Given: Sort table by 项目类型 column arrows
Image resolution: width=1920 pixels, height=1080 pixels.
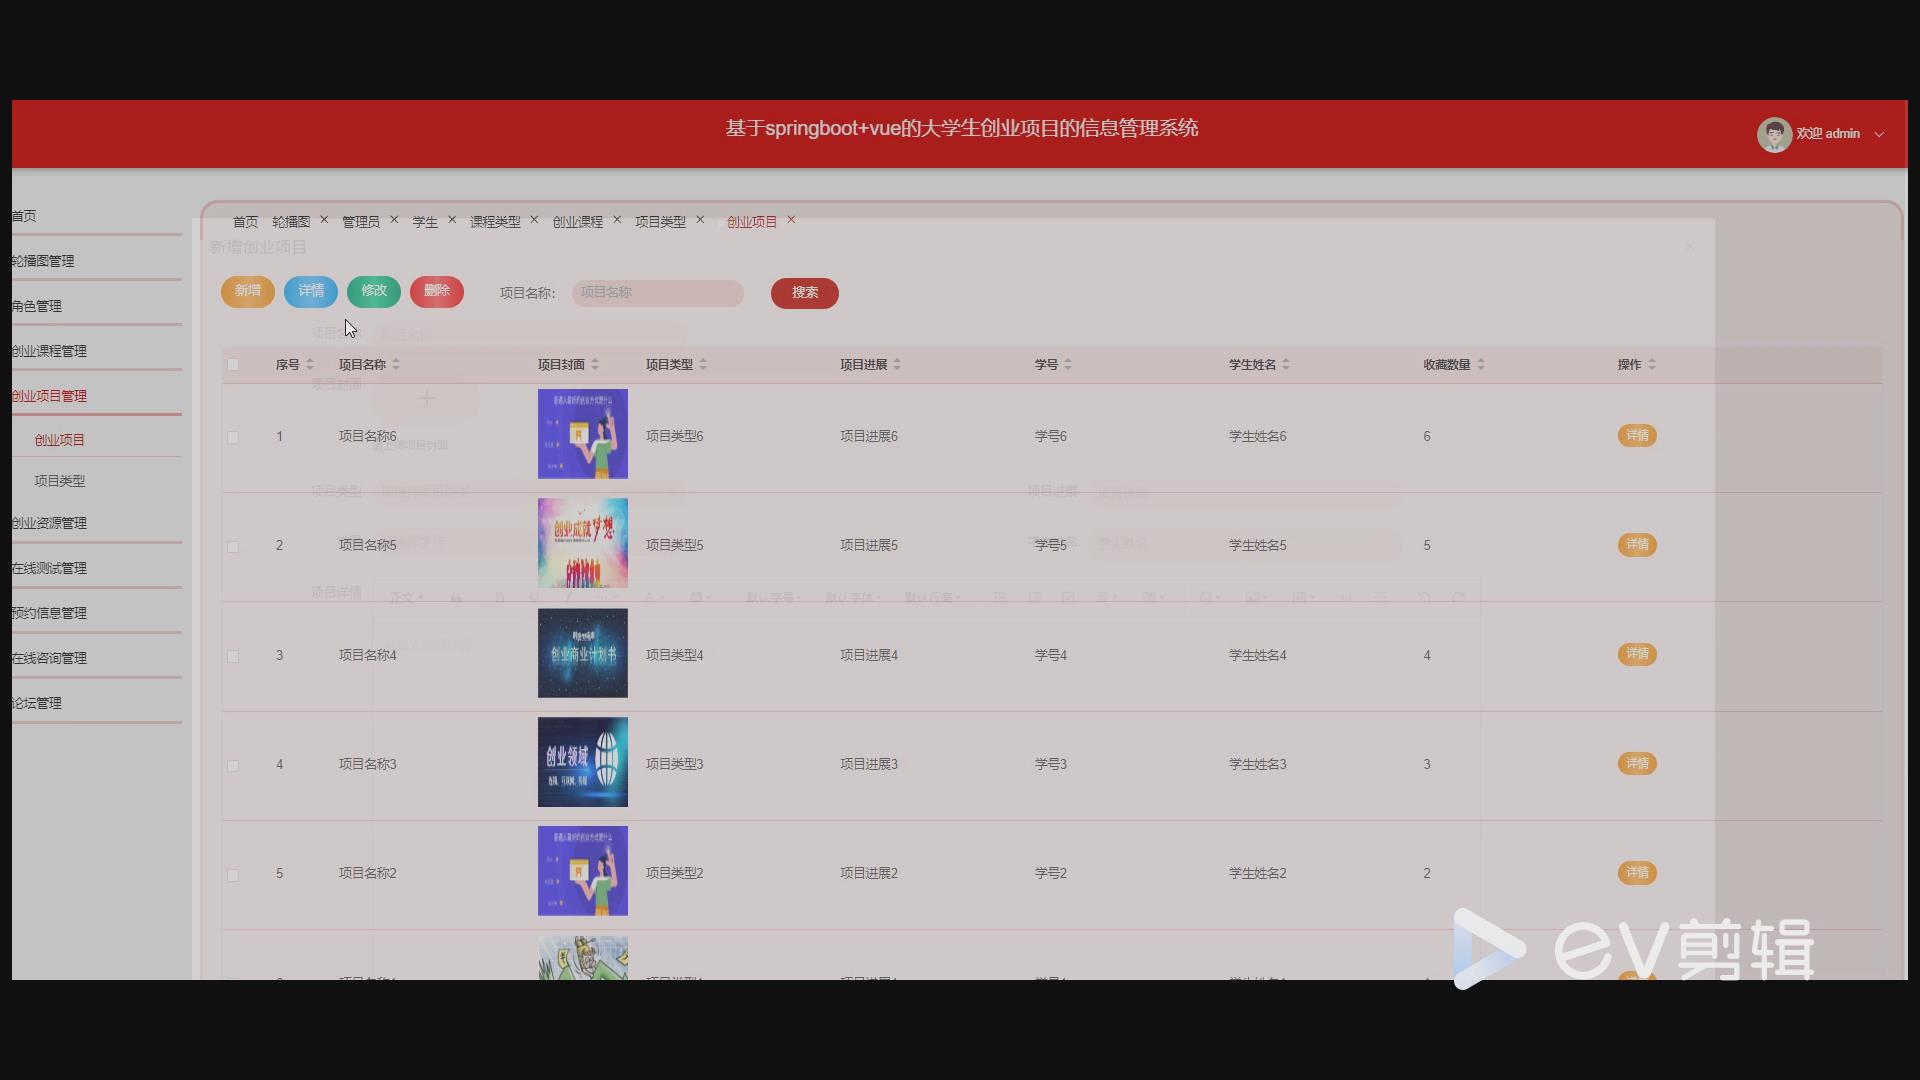Looking at the screenshot, I should (x=703, y=364).
